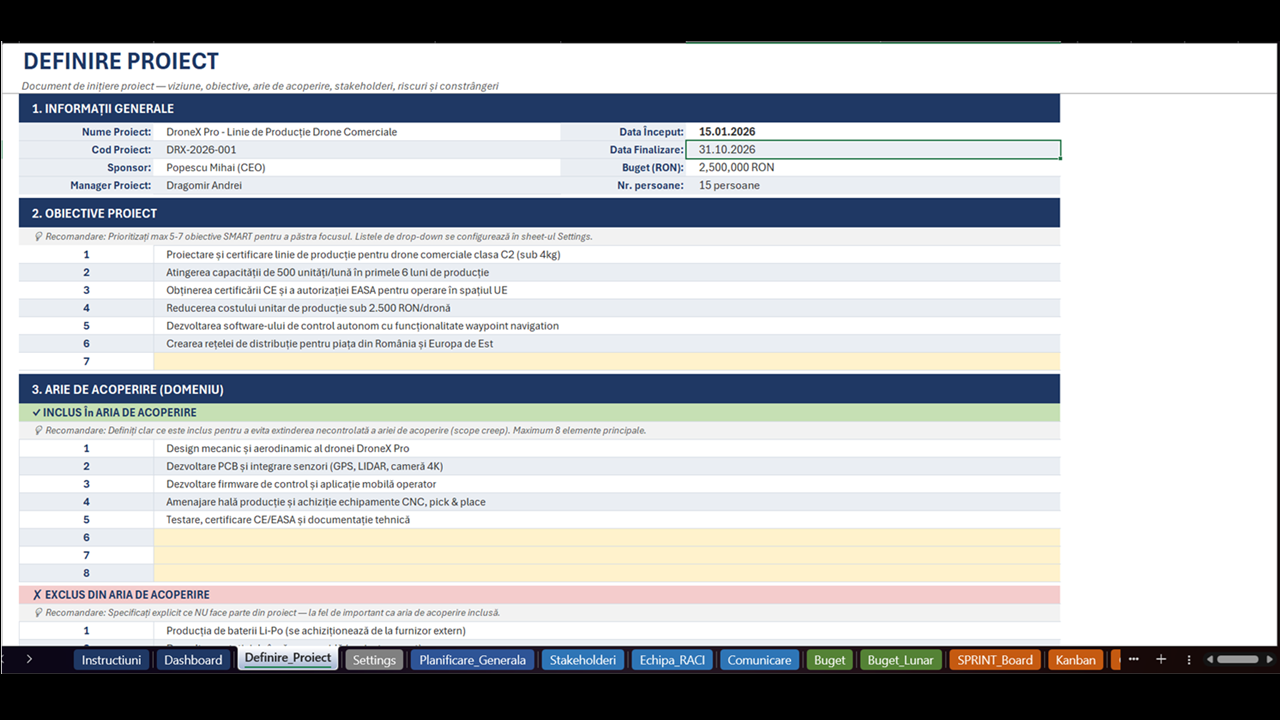This screenshot has width=1280, height=720.
Task: Click the Buget value 2,500,000 RON
Action: [873, 168]
